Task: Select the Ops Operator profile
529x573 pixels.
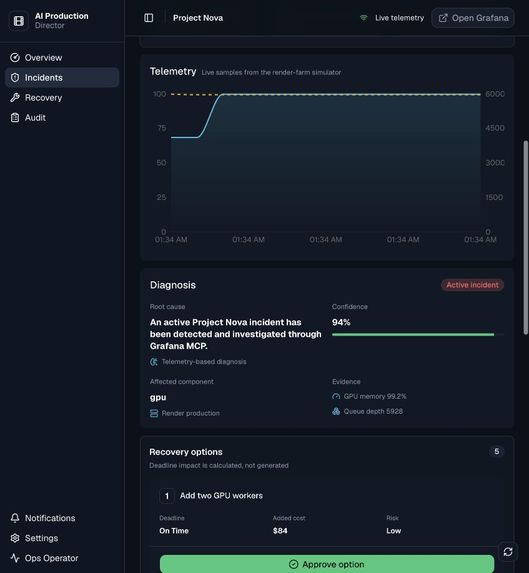Action: (62, 558)
